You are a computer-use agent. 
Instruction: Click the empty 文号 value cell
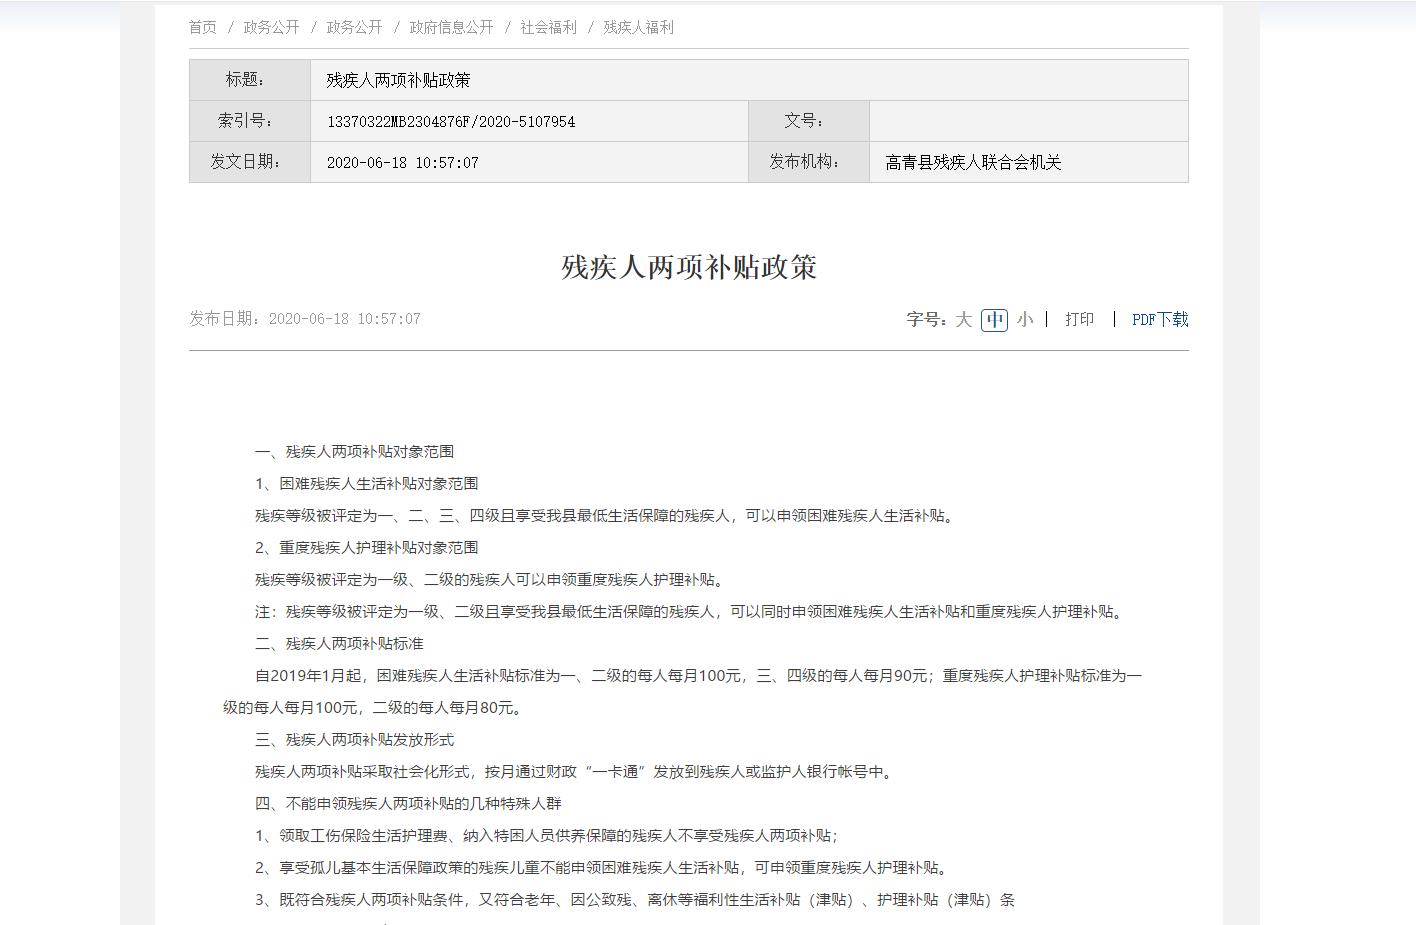point(1028,121)
